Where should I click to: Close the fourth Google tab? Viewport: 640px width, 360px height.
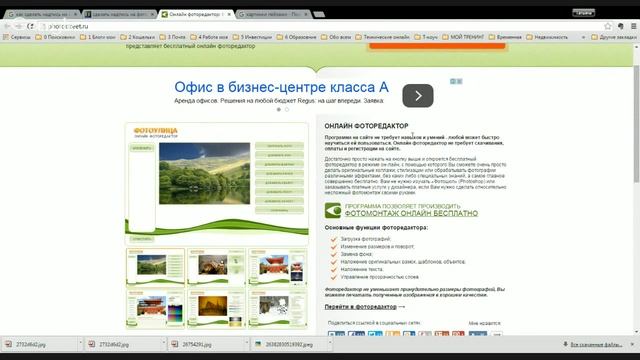[x=305, y=14]
